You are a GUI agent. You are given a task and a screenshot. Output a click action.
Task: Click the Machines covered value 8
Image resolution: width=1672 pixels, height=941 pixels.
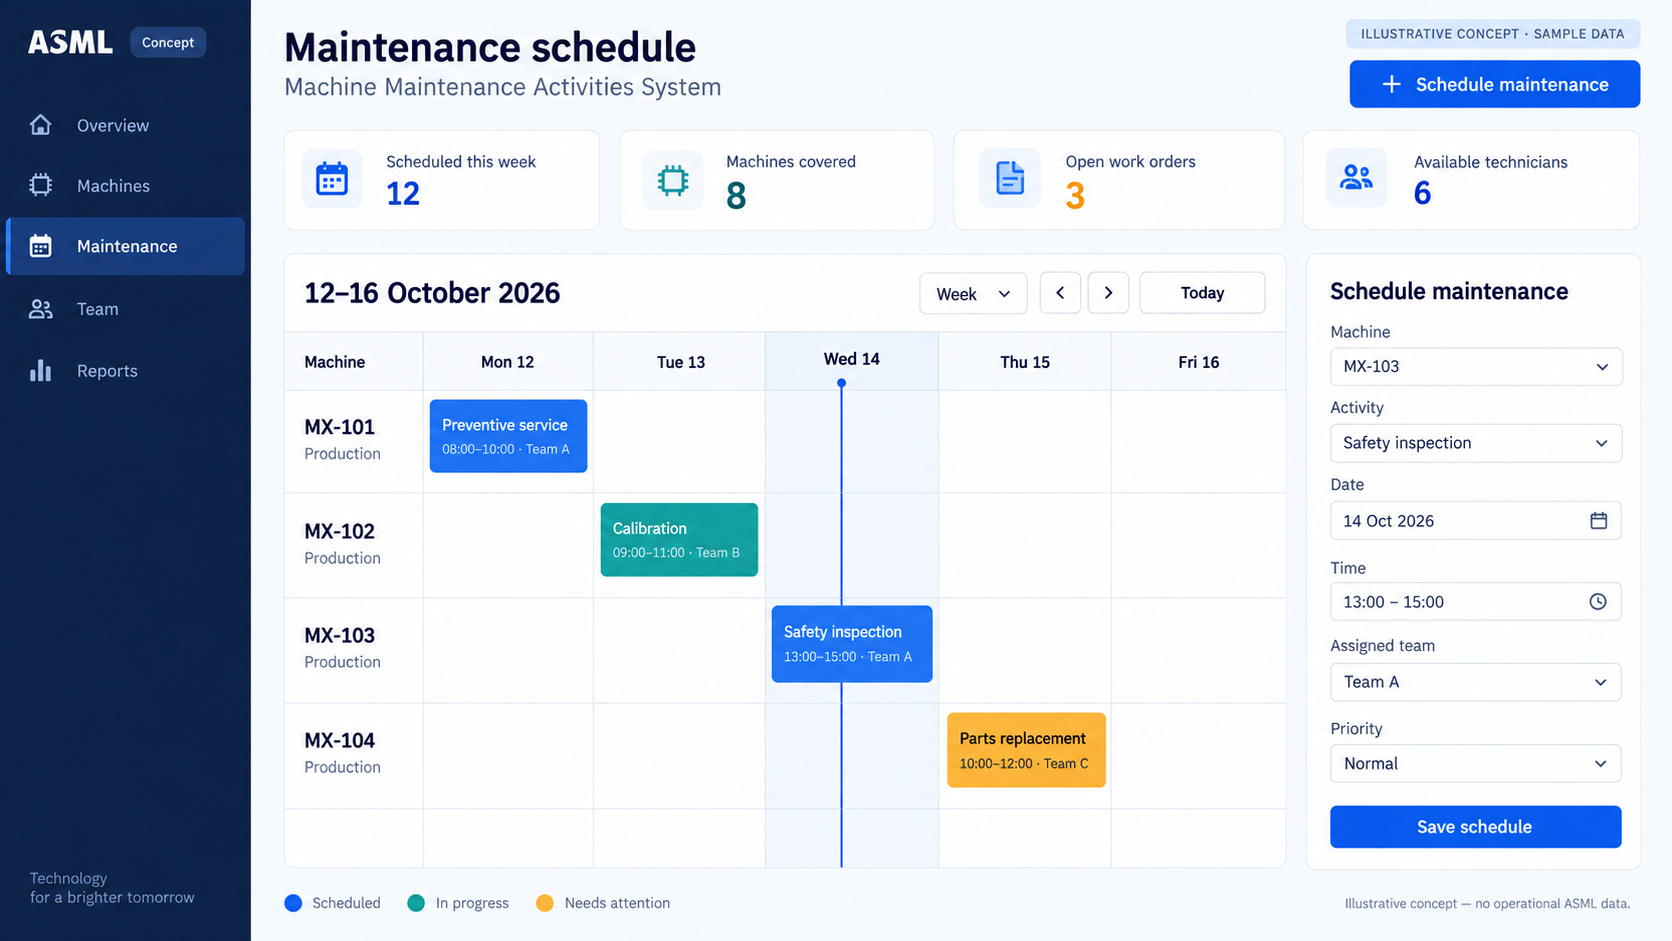pos(736,196)
